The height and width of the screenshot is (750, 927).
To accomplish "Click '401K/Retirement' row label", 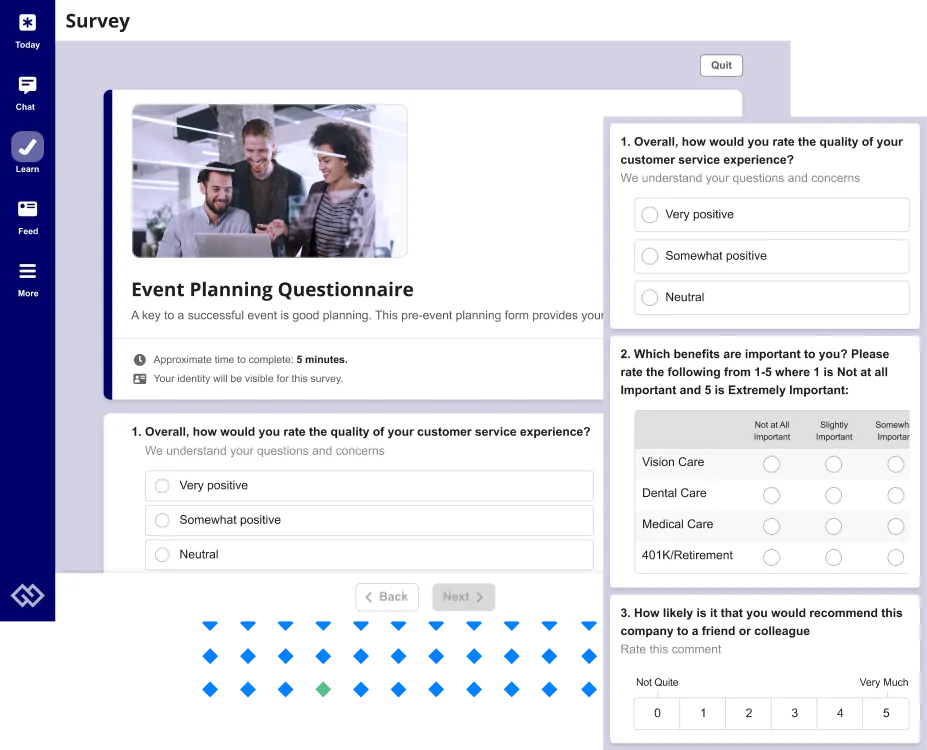I will coord(687,555).
